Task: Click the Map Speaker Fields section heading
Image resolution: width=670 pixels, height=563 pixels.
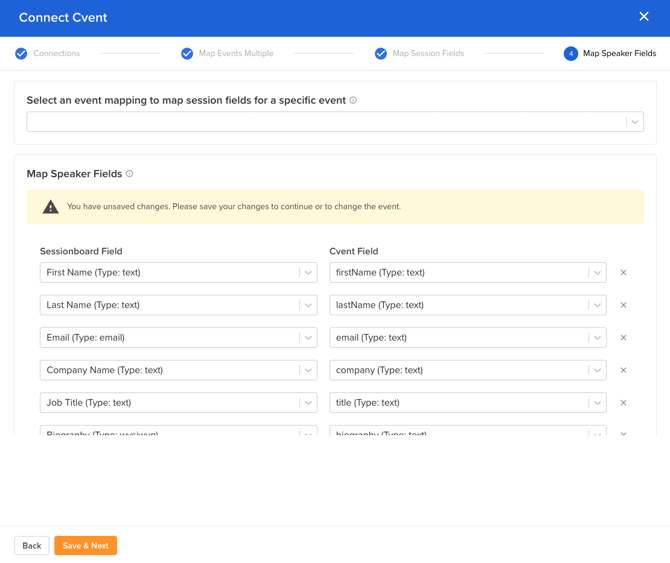Action: pos(74,174)
